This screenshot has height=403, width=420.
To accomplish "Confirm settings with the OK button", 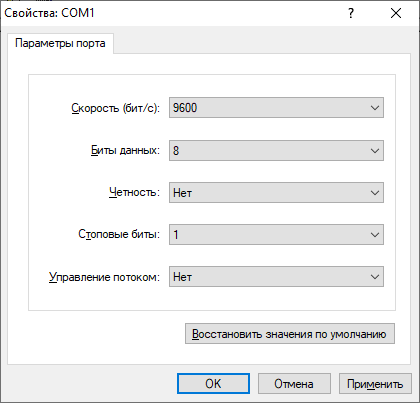I will pyautogui.click(x=213, y=384).
